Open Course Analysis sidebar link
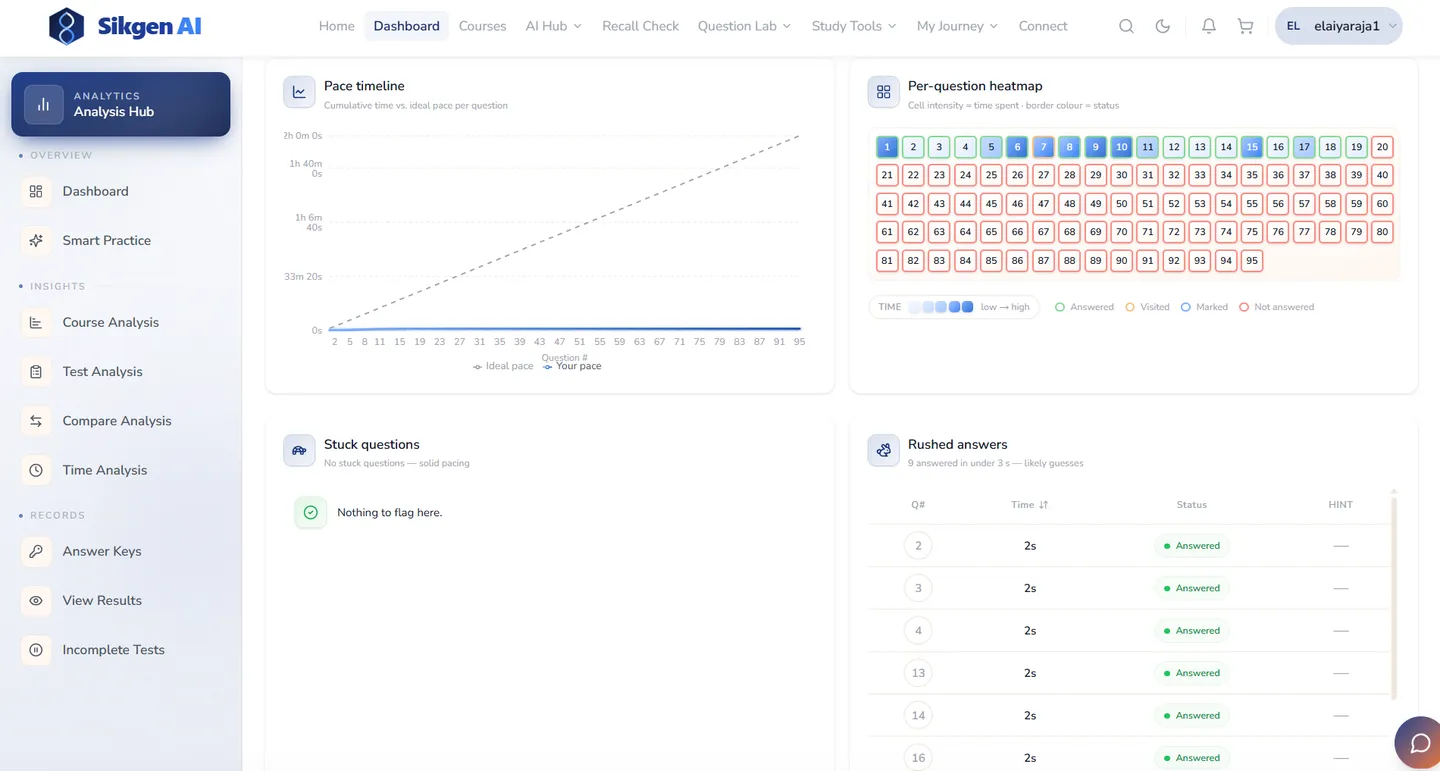The image size is (1440, 771). click(x=111, y=322)
